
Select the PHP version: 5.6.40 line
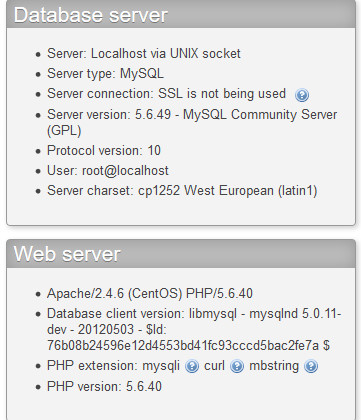pos(104,387)
